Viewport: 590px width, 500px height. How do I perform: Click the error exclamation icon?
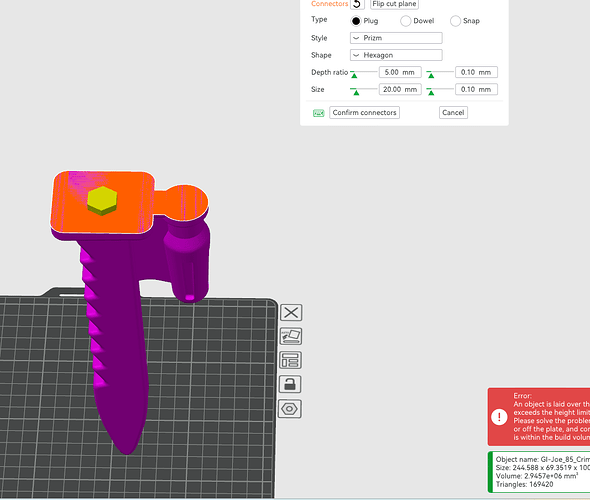click(499, 417)
